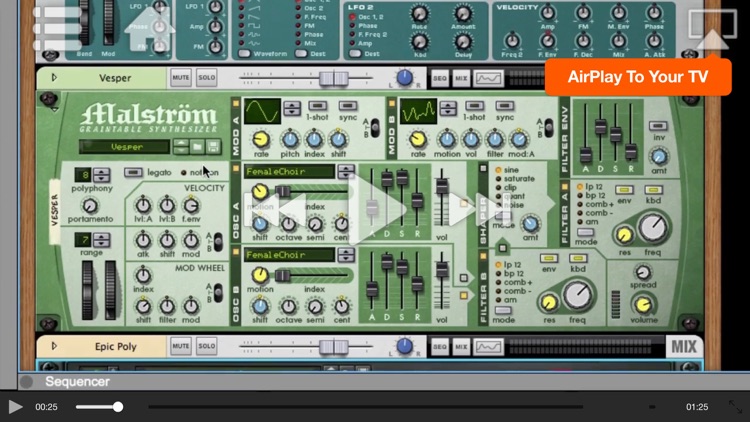Enable Osc B with its power LED

pyautogui.click(x=236, y=252)
